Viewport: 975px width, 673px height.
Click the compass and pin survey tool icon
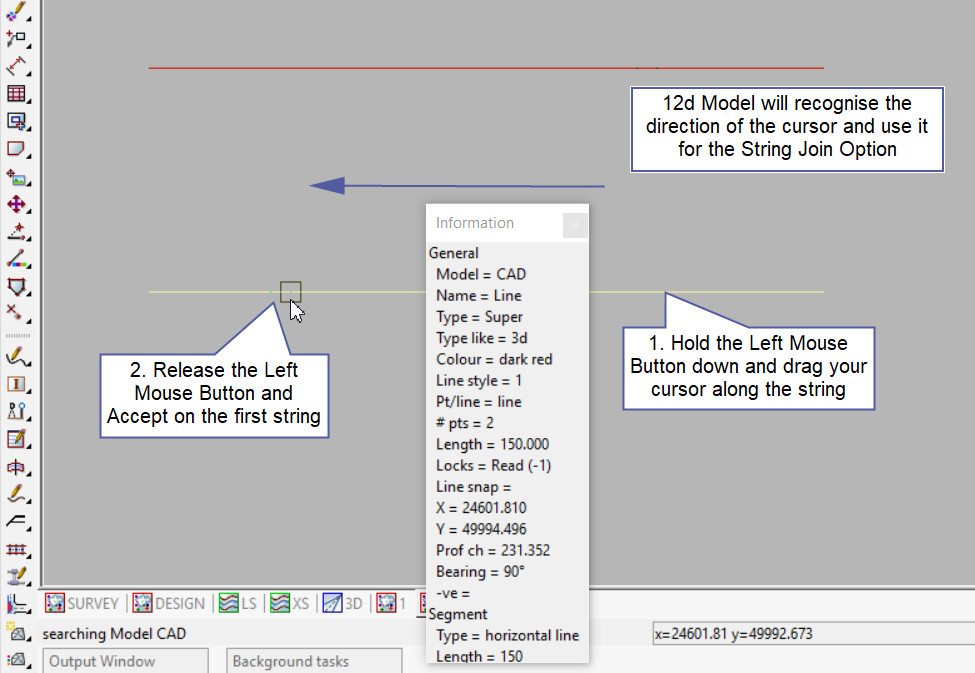17,411
